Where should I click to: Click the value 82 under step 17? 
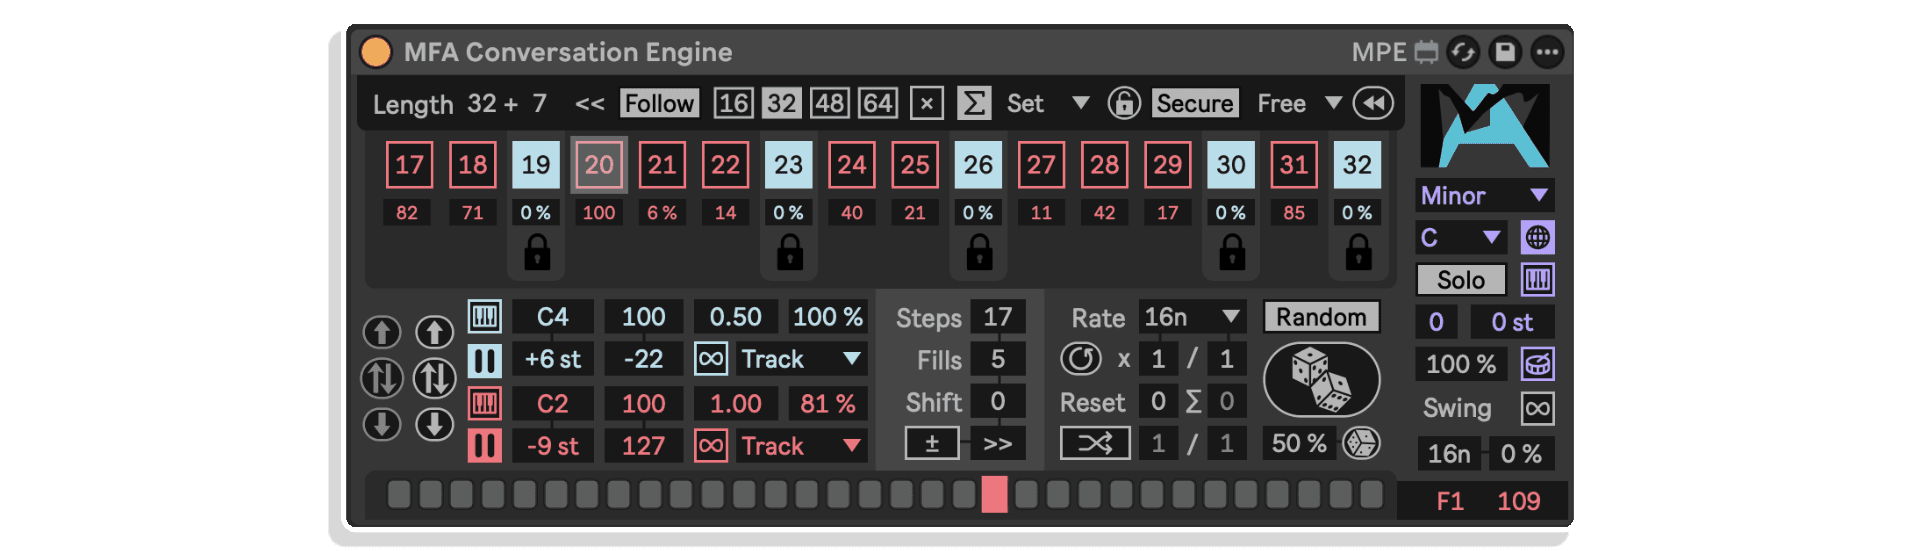click(x=407, y=213)
